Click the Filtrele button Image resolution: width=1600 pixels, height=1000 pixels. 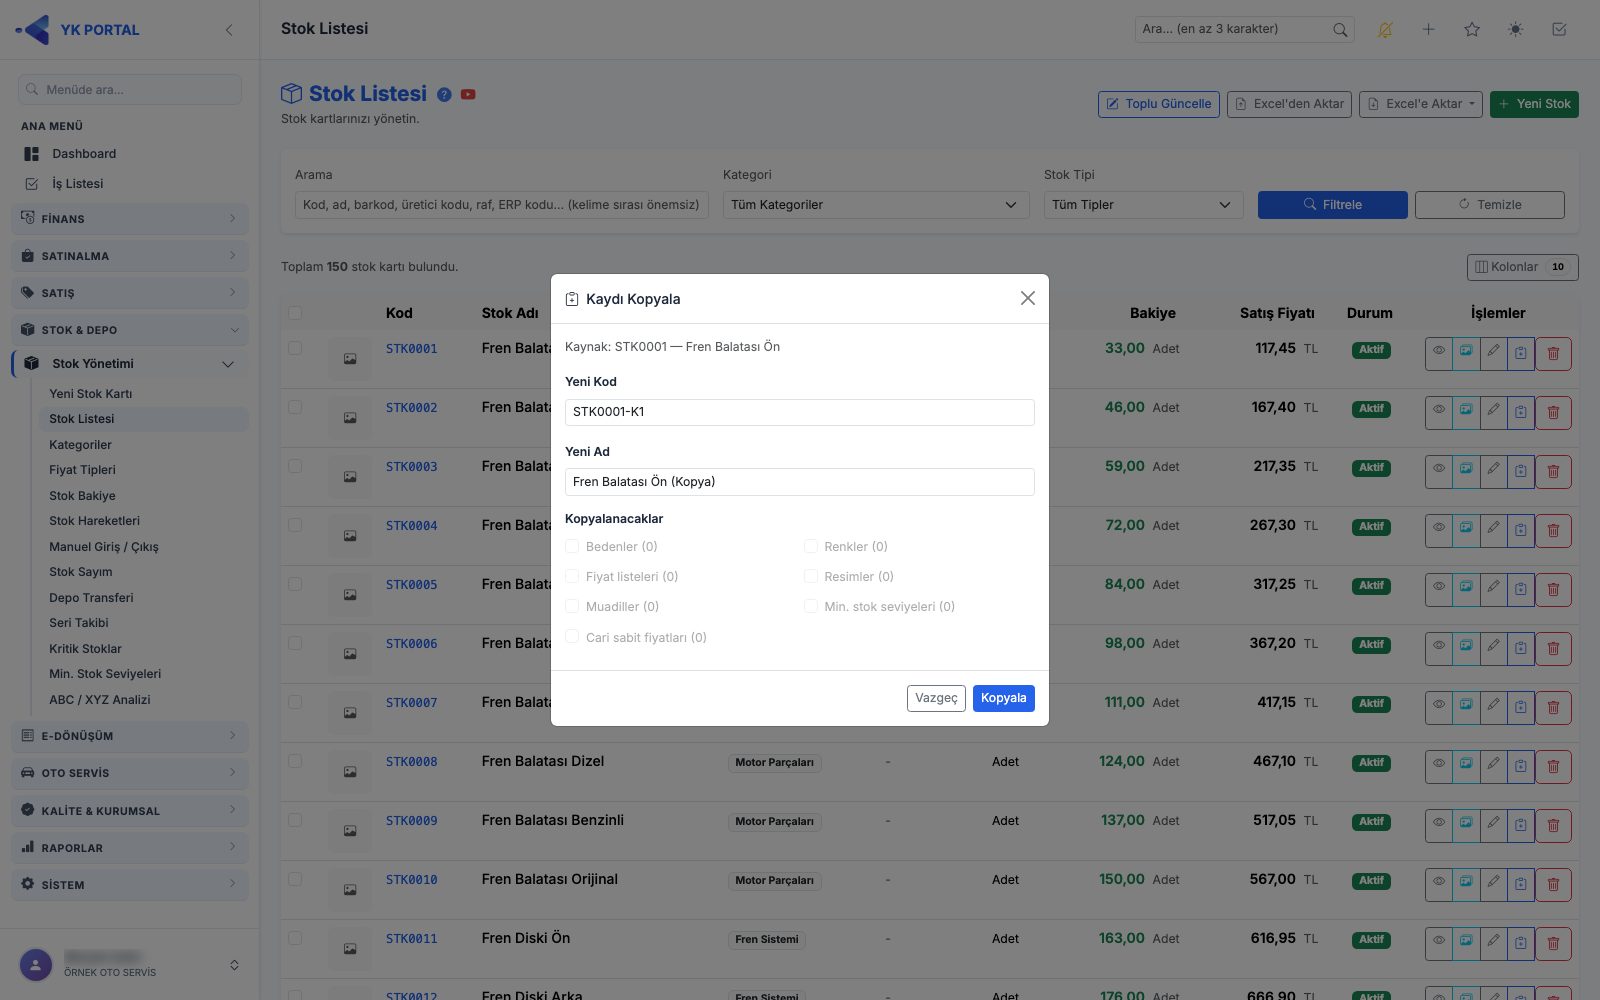[1332, 205]
